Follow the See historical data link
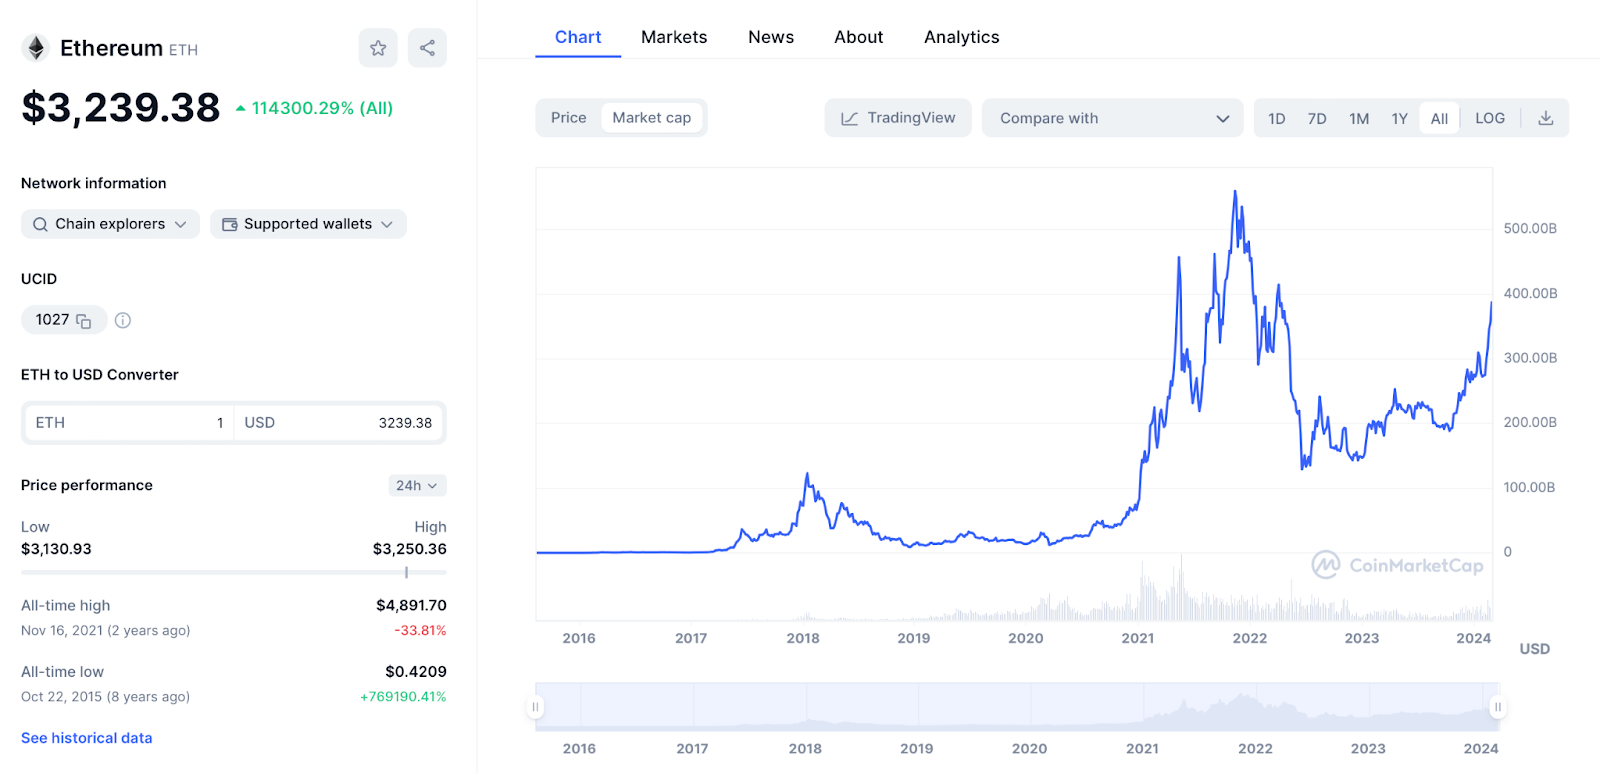Image resolution: width=1600 pixels, height=773 pixels. [x=87, y=738]
